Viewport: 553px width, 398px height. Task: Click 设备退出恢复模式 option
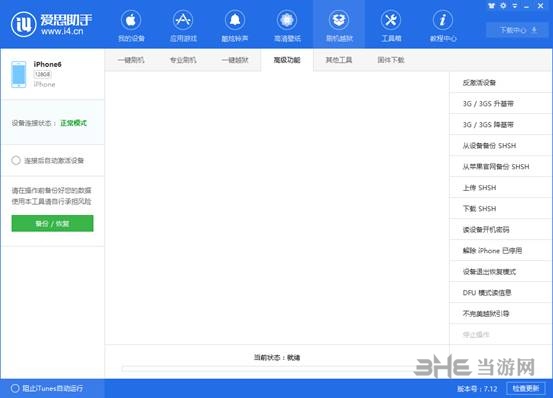[500, 271]
